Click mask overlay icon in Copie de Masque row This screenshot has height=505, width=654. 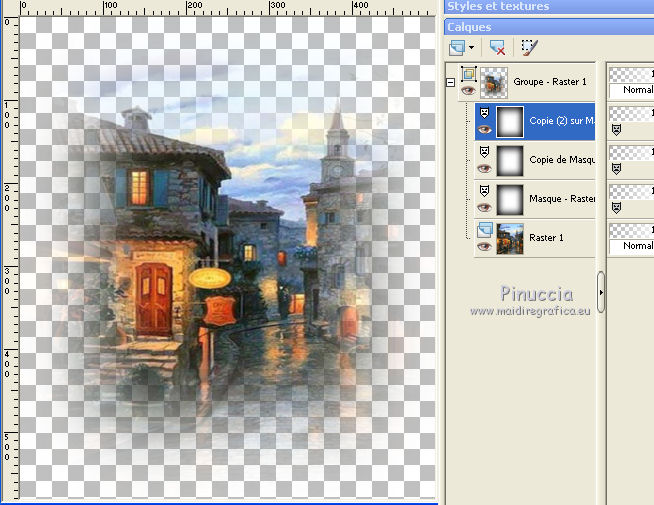[616, 168]
